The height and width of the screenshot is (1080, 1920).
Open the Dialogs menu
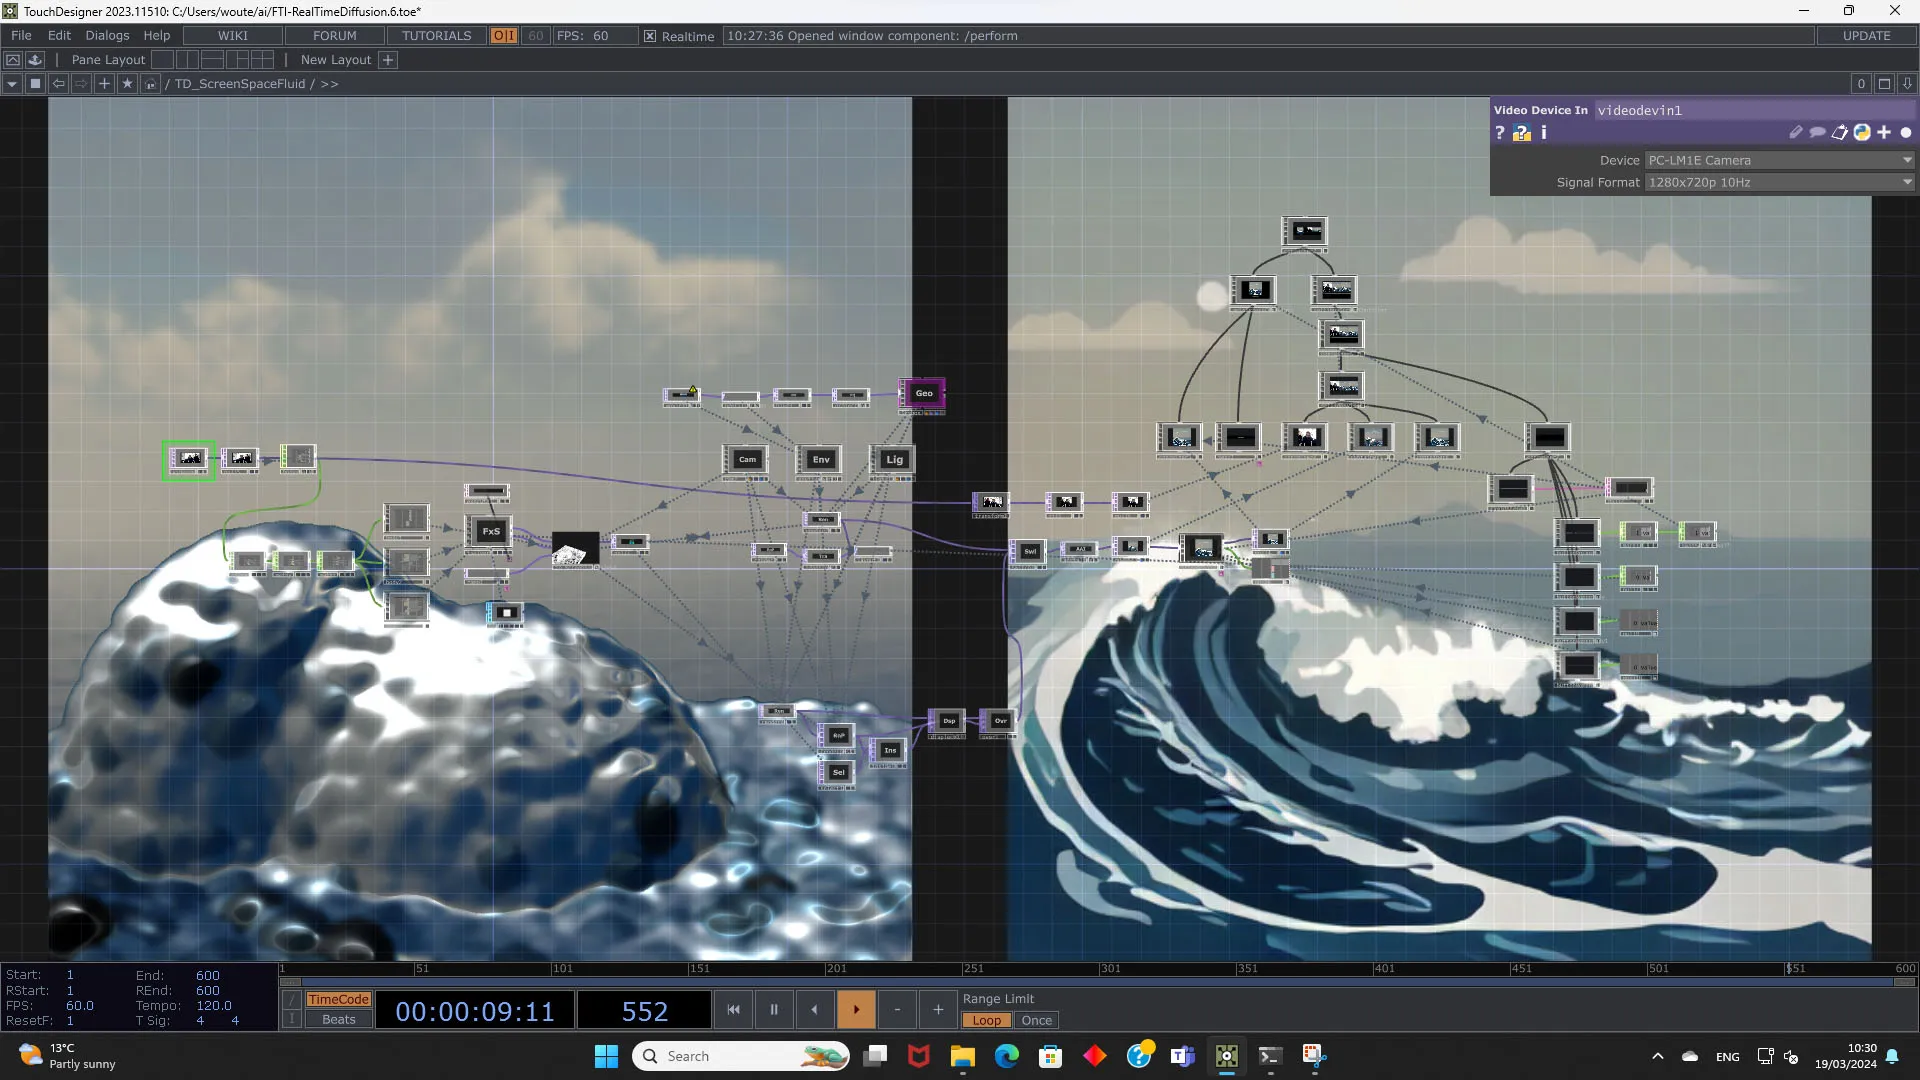pyautogui.click(x=108, y=35)
